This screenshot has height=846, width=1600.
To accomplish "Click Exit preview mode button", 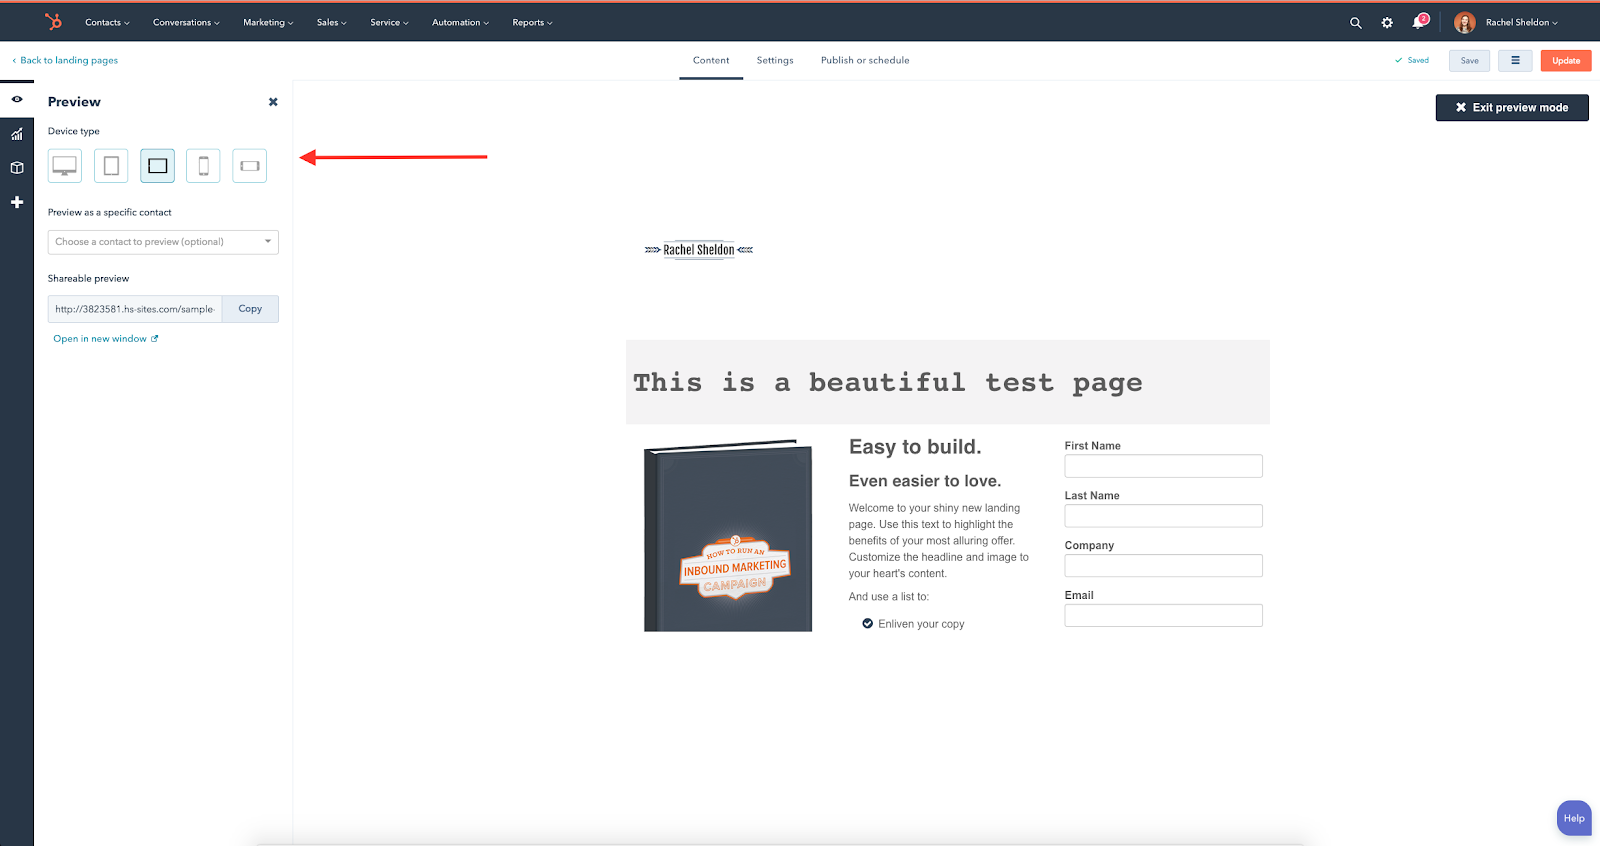I will tap(1511, 108).
